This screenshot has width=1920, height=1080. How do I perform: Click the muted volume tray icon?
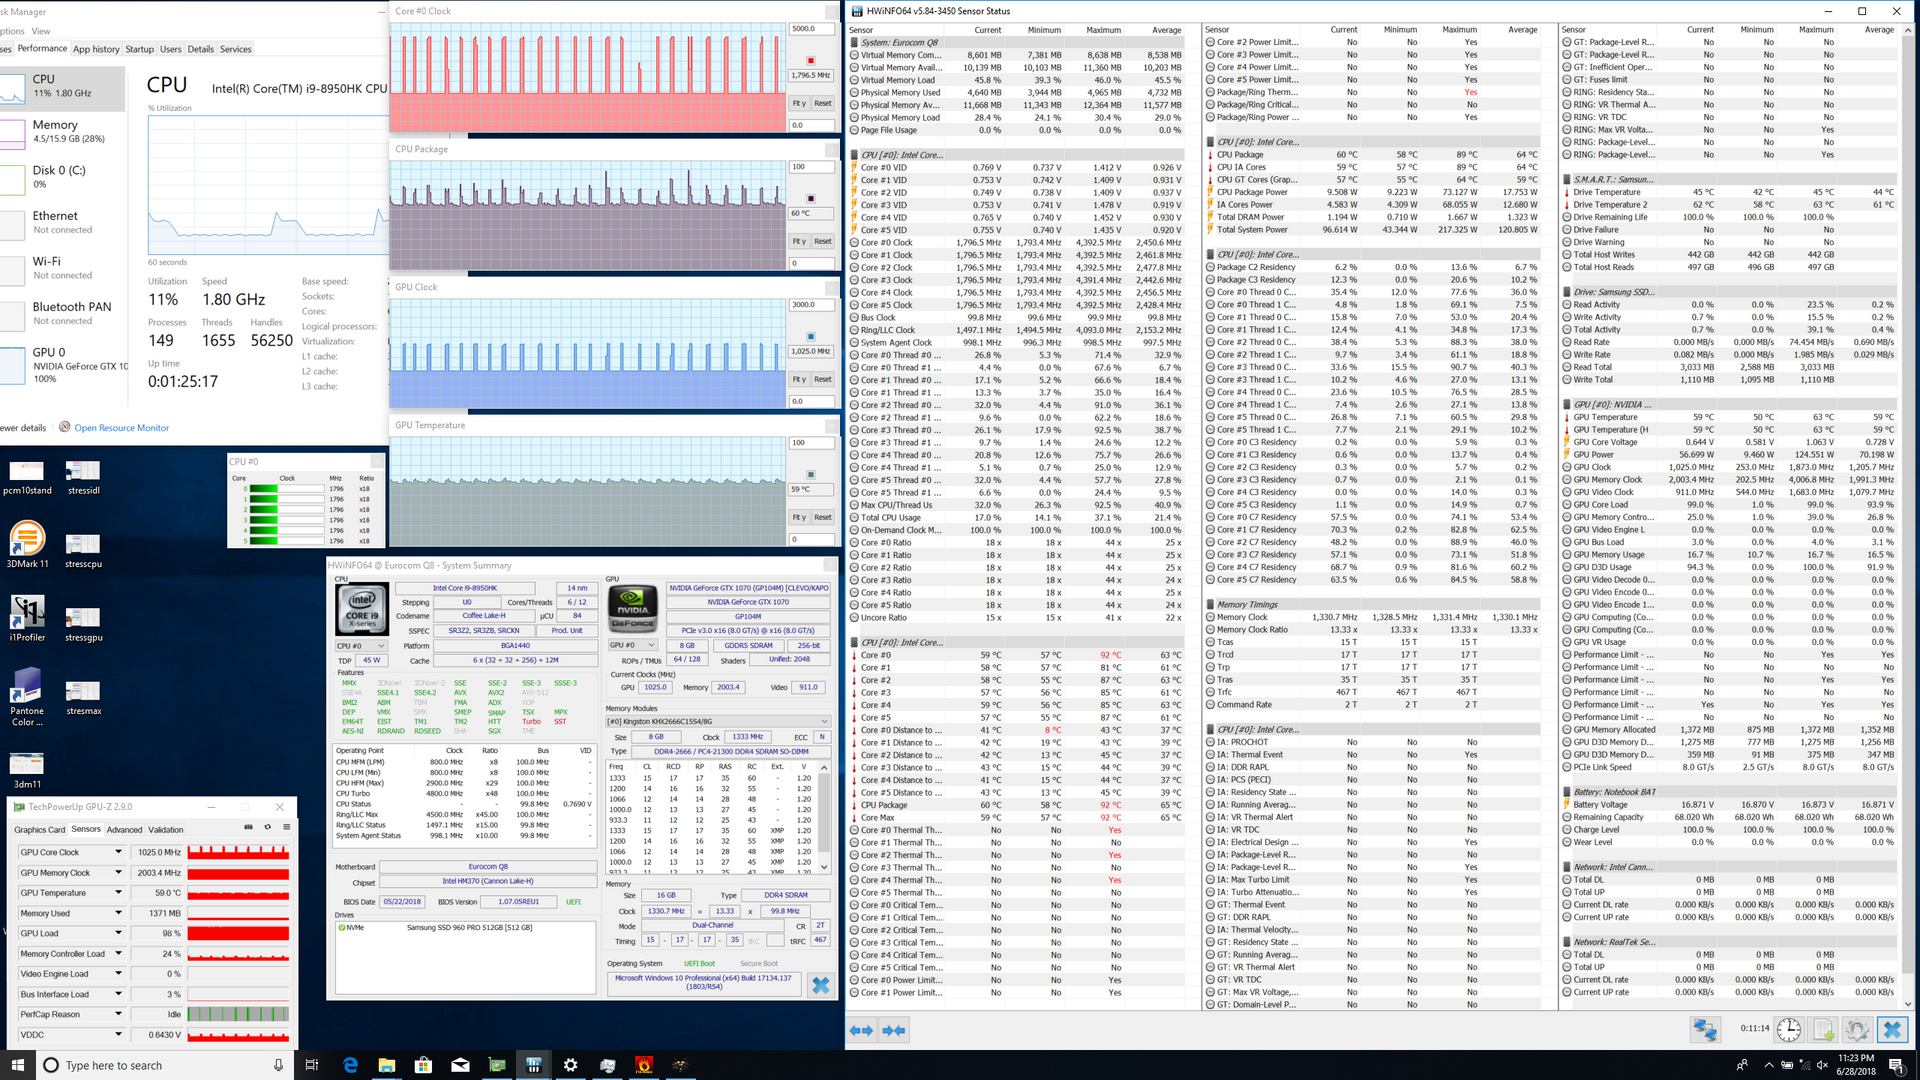[1821, 1065]
